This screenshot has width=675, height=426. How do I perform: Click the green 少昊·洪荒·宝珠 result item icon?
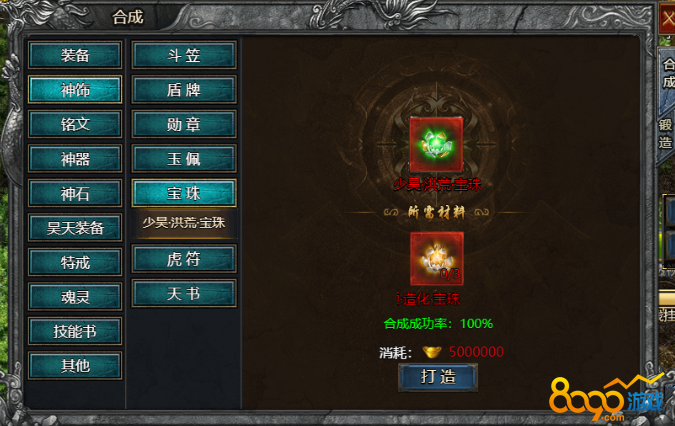point(436,144)
